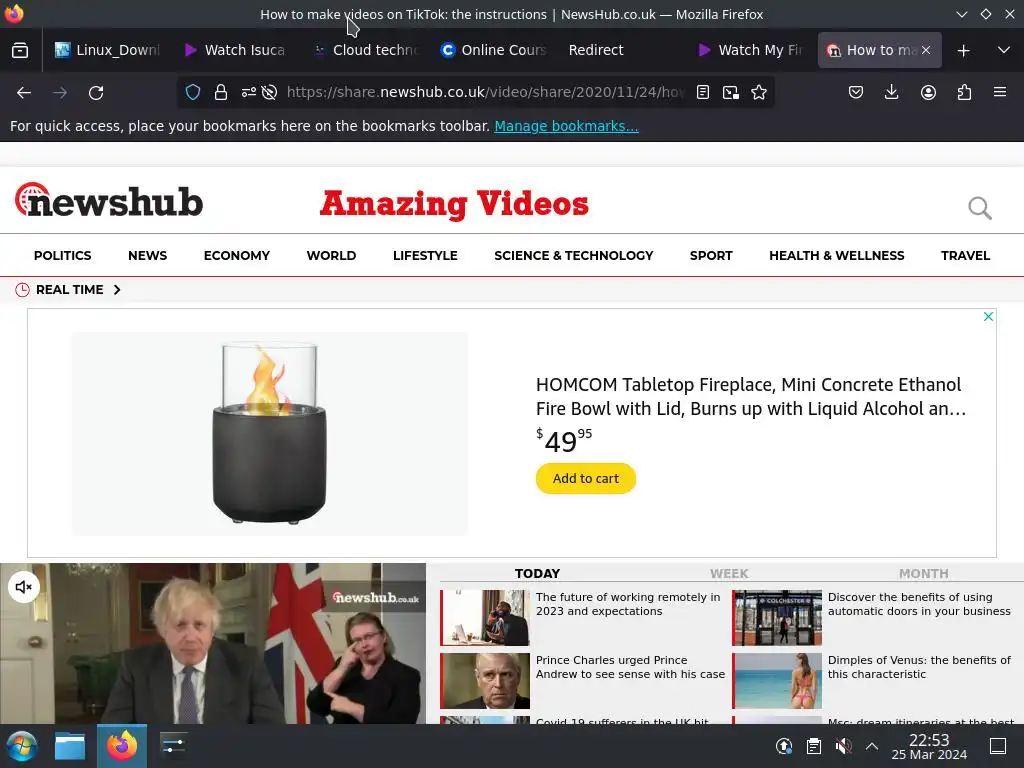Open automatic doors benefits article
The height and width of the screenshot is (768, 1024).
point(919,604)
